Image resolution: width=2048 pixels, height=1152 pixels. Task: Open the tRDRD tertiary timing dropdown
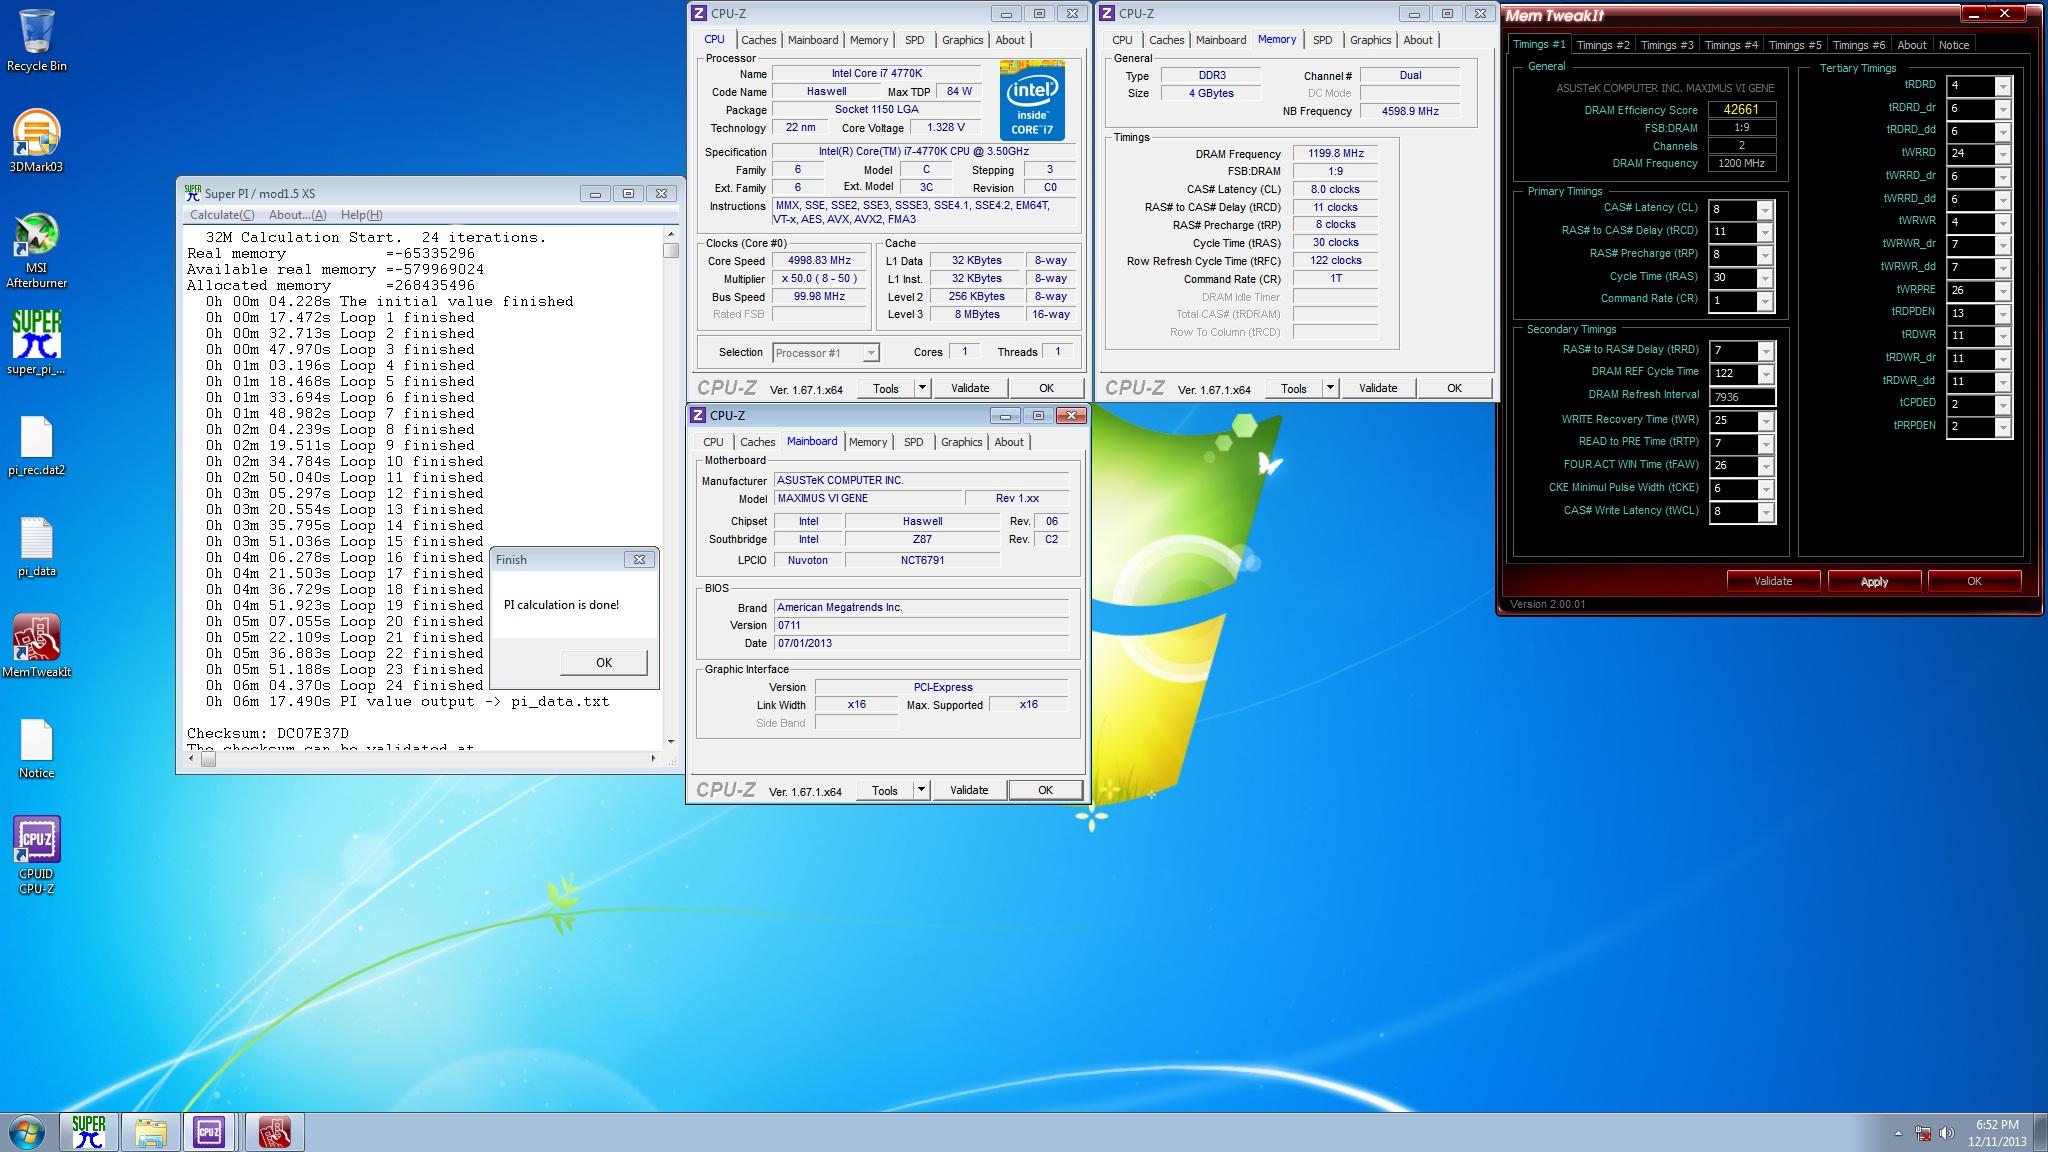click(2002, 86)
